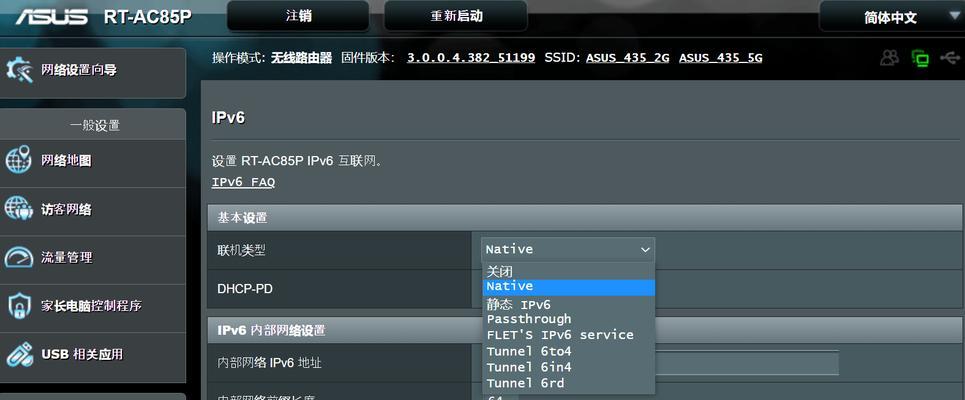Select Passthrough option
This screenshot has width=965, height=400.
tap(568, 319)
